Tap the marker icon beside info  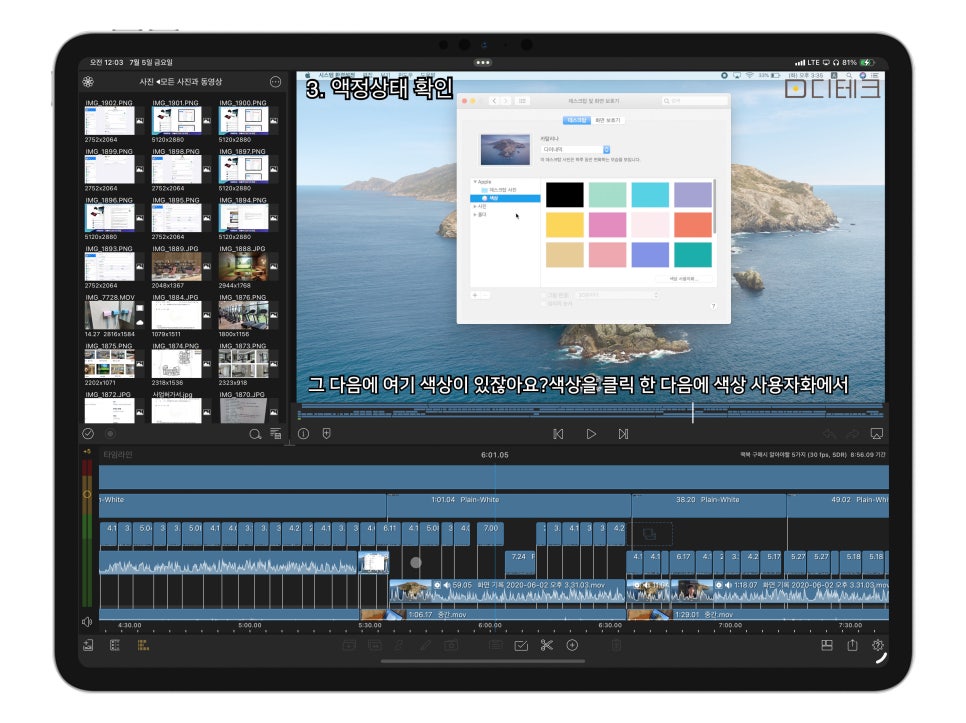(327, 434)
